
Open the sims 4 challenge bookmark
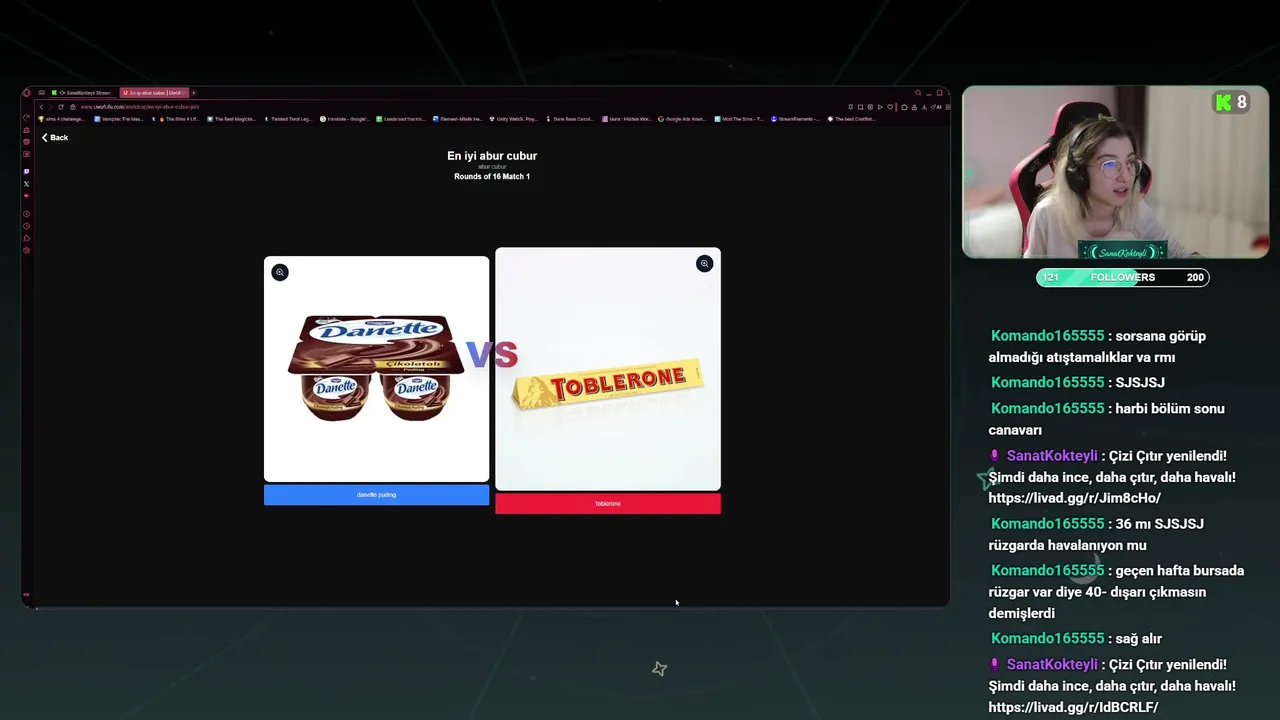pyautogui.click(x=62, y=119)
